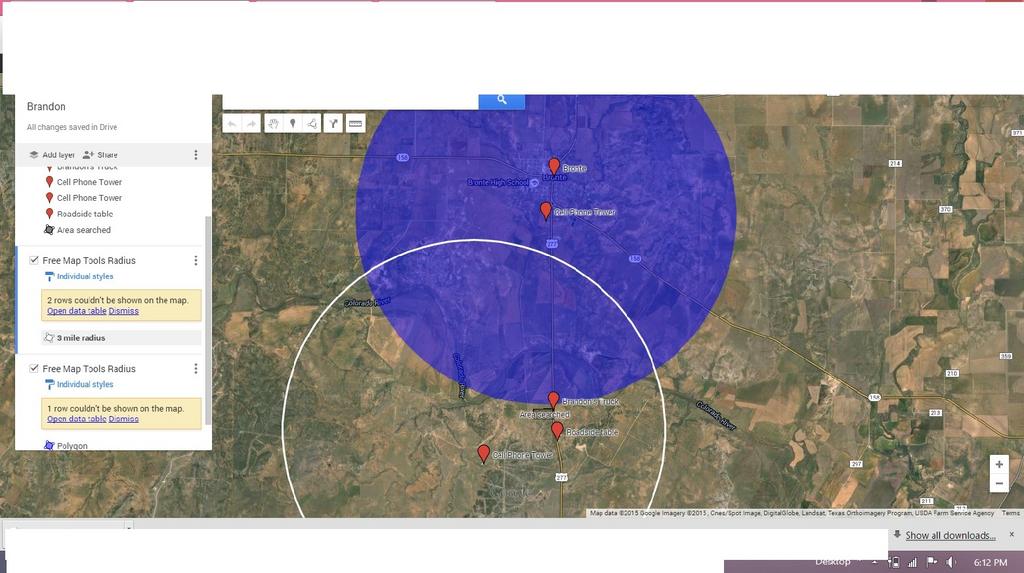Select the measure distances ruler tool
This screenshot has width=1024, height=573.
coord(355,124)
